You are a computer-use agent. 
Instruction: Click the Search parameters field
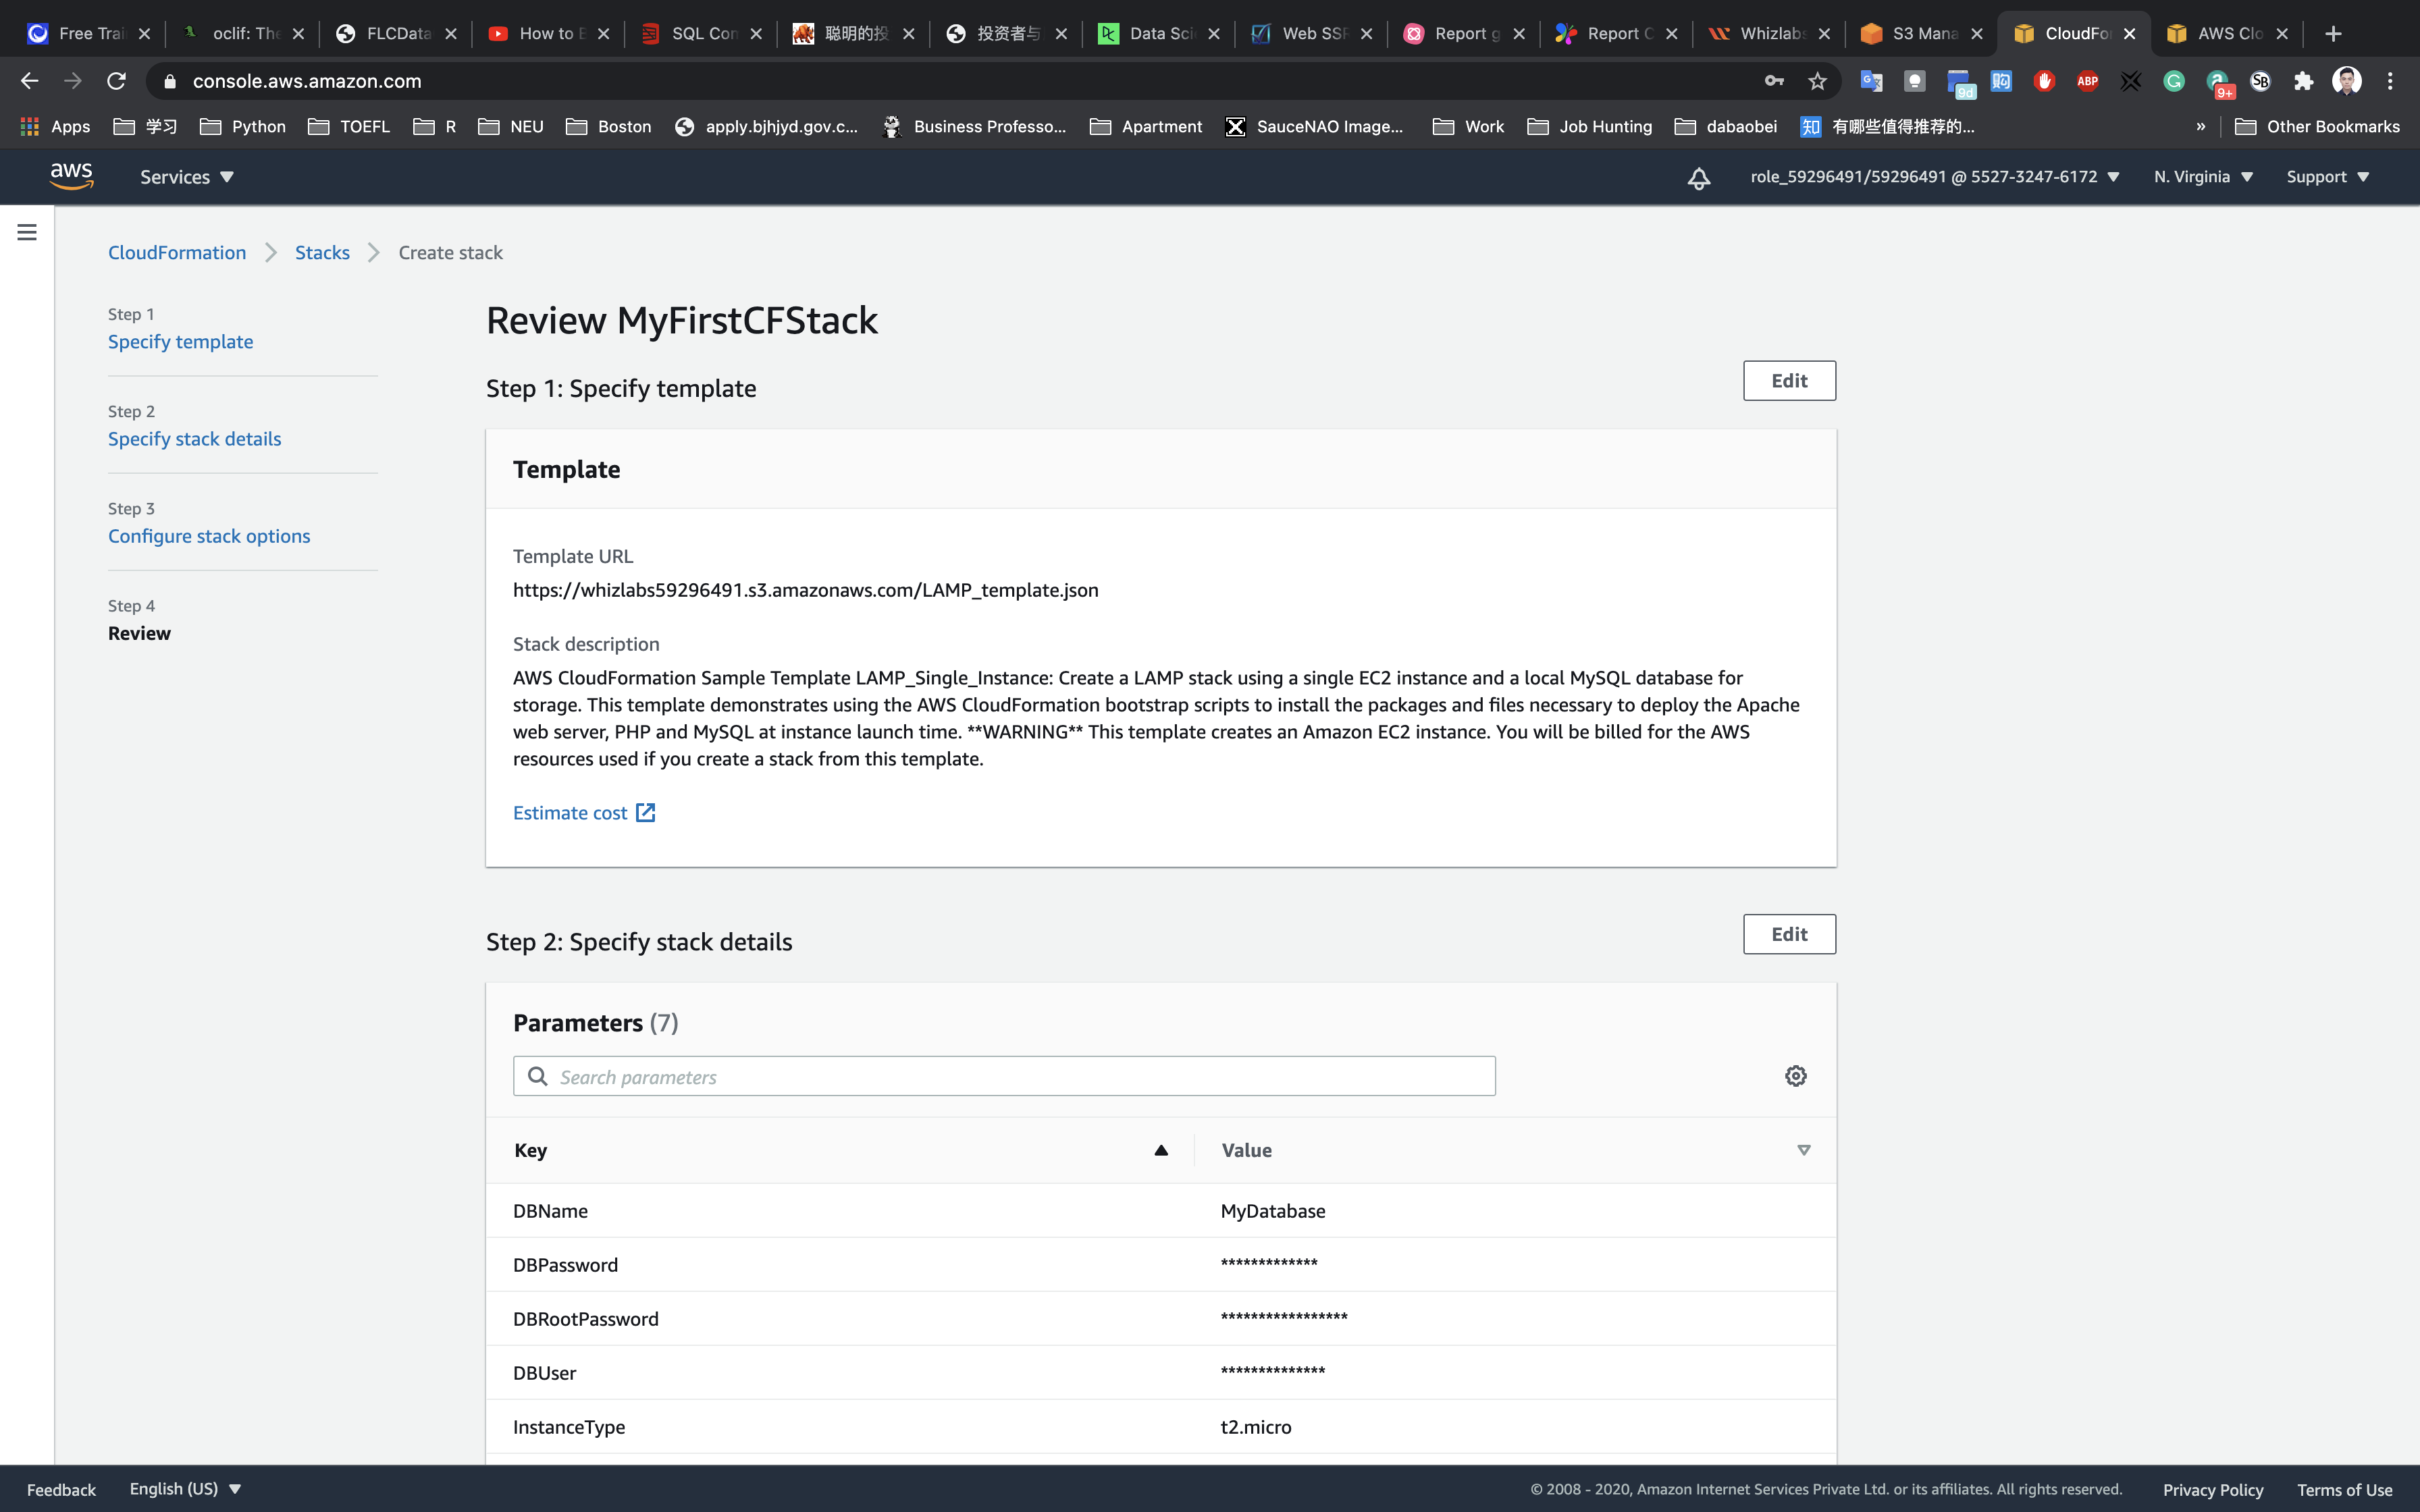point(1004,1076)
